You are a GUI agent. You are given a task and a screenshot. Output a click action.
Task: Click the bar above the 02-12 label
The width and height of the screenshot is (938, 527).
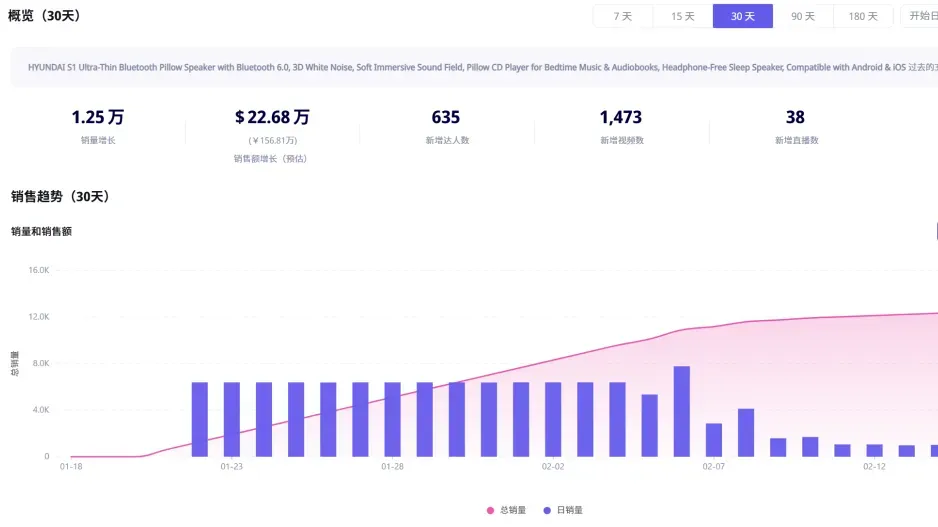point(875,450)
